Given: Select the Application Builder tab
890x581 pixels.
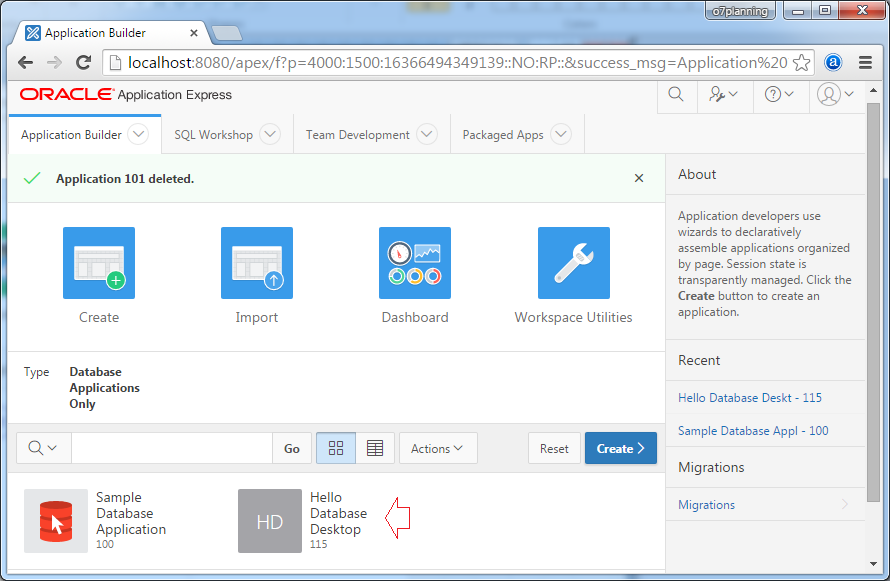Looking at the screenshot, I should [x=71, y=135].
